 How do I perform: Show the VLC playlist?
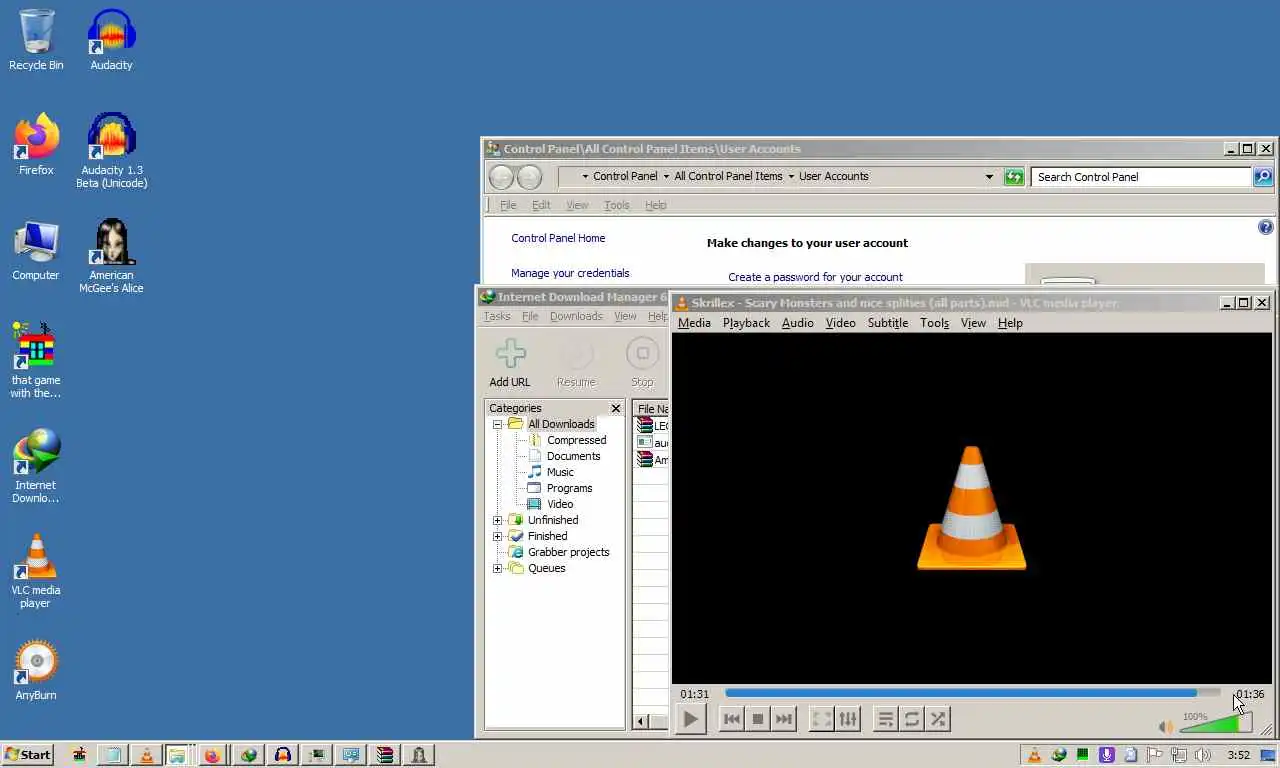(x=885, y=719)
